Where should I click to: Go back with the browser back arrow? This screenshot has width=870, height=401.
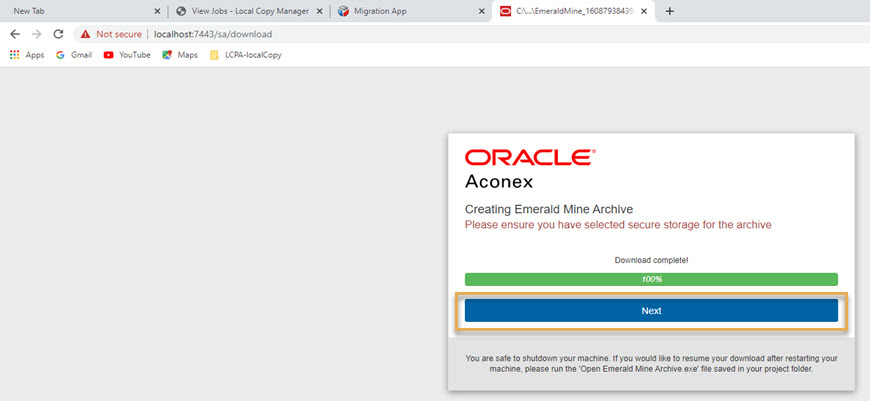point(15,34)
